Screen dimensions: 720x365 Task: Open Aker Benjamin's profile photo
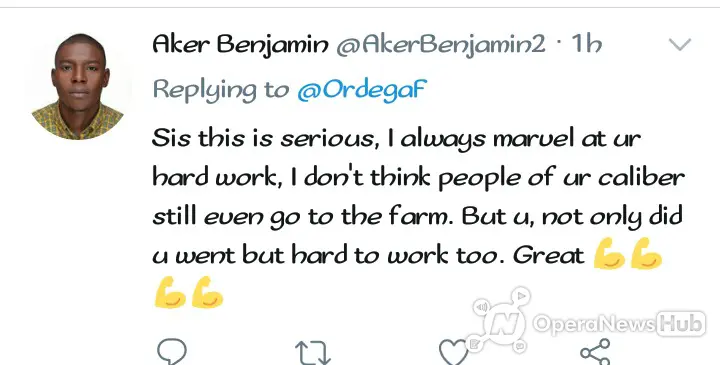(78, 86)
